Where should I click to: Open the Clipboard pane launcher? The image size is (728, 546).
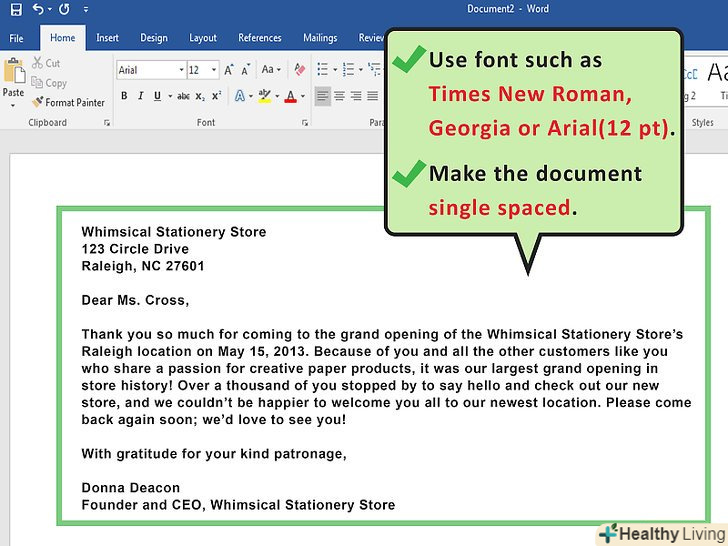coord(107,123)
